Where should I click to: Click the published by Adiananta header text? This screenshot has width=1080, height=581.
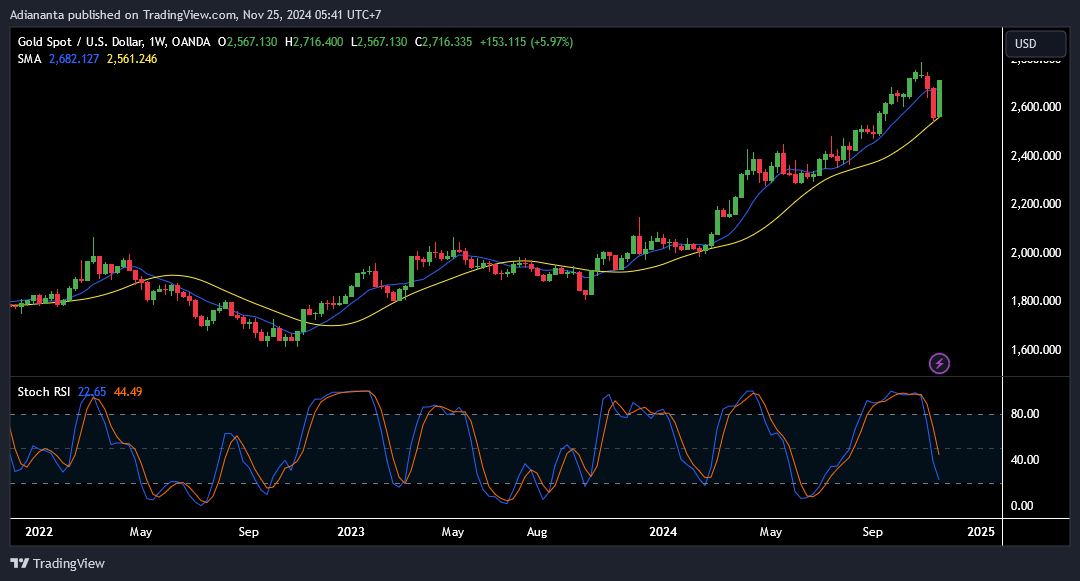tap(196, 14)
